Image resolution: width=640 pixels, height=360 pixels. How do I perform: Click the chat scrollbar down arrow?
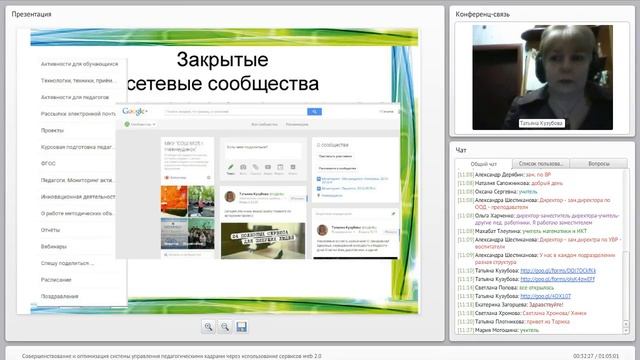point(626,330)
